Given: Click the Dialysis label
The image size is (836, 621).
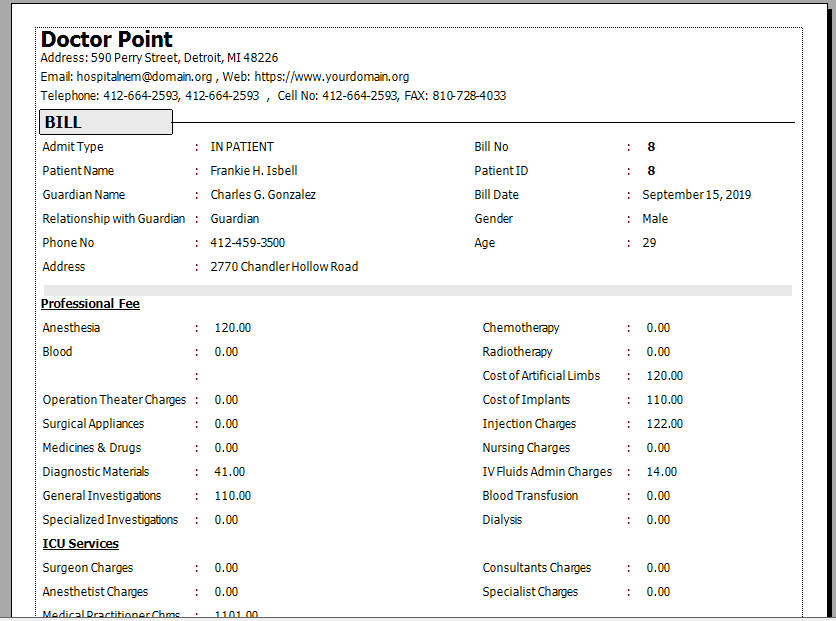Looking at the screenshot, I should coord(502,520).
